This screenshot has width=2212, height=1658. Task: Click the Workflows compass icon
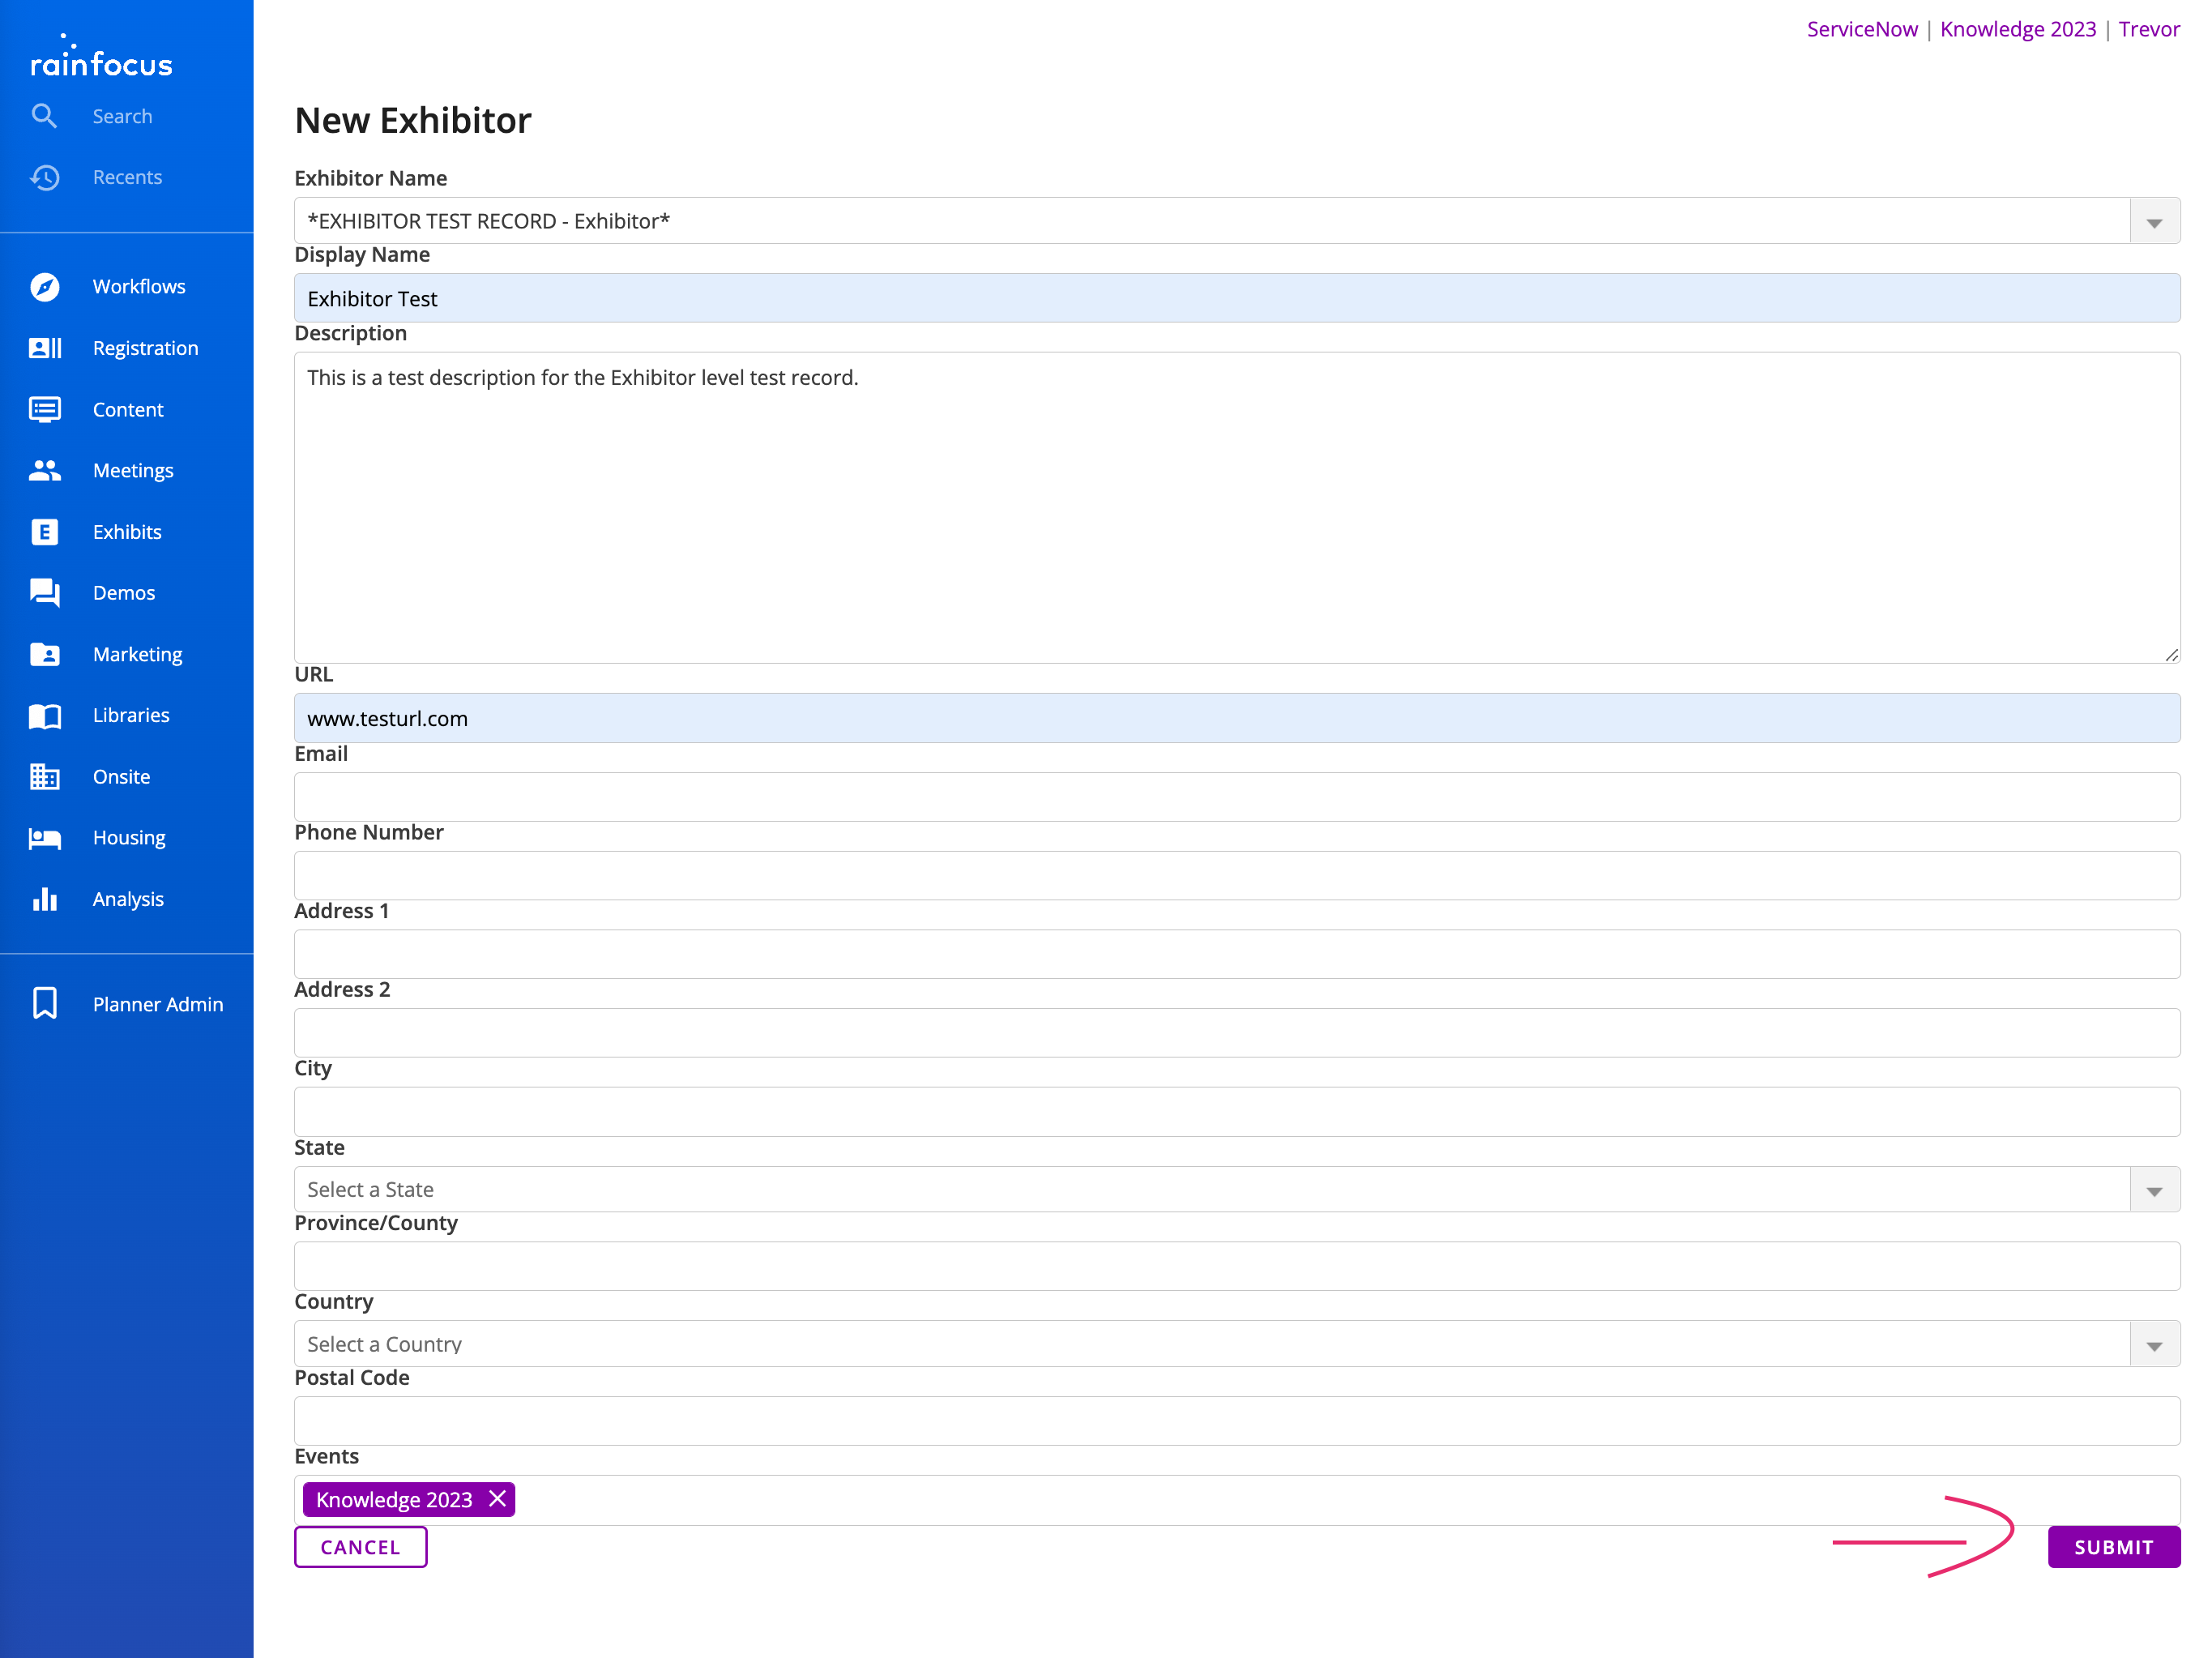(44, 287)
